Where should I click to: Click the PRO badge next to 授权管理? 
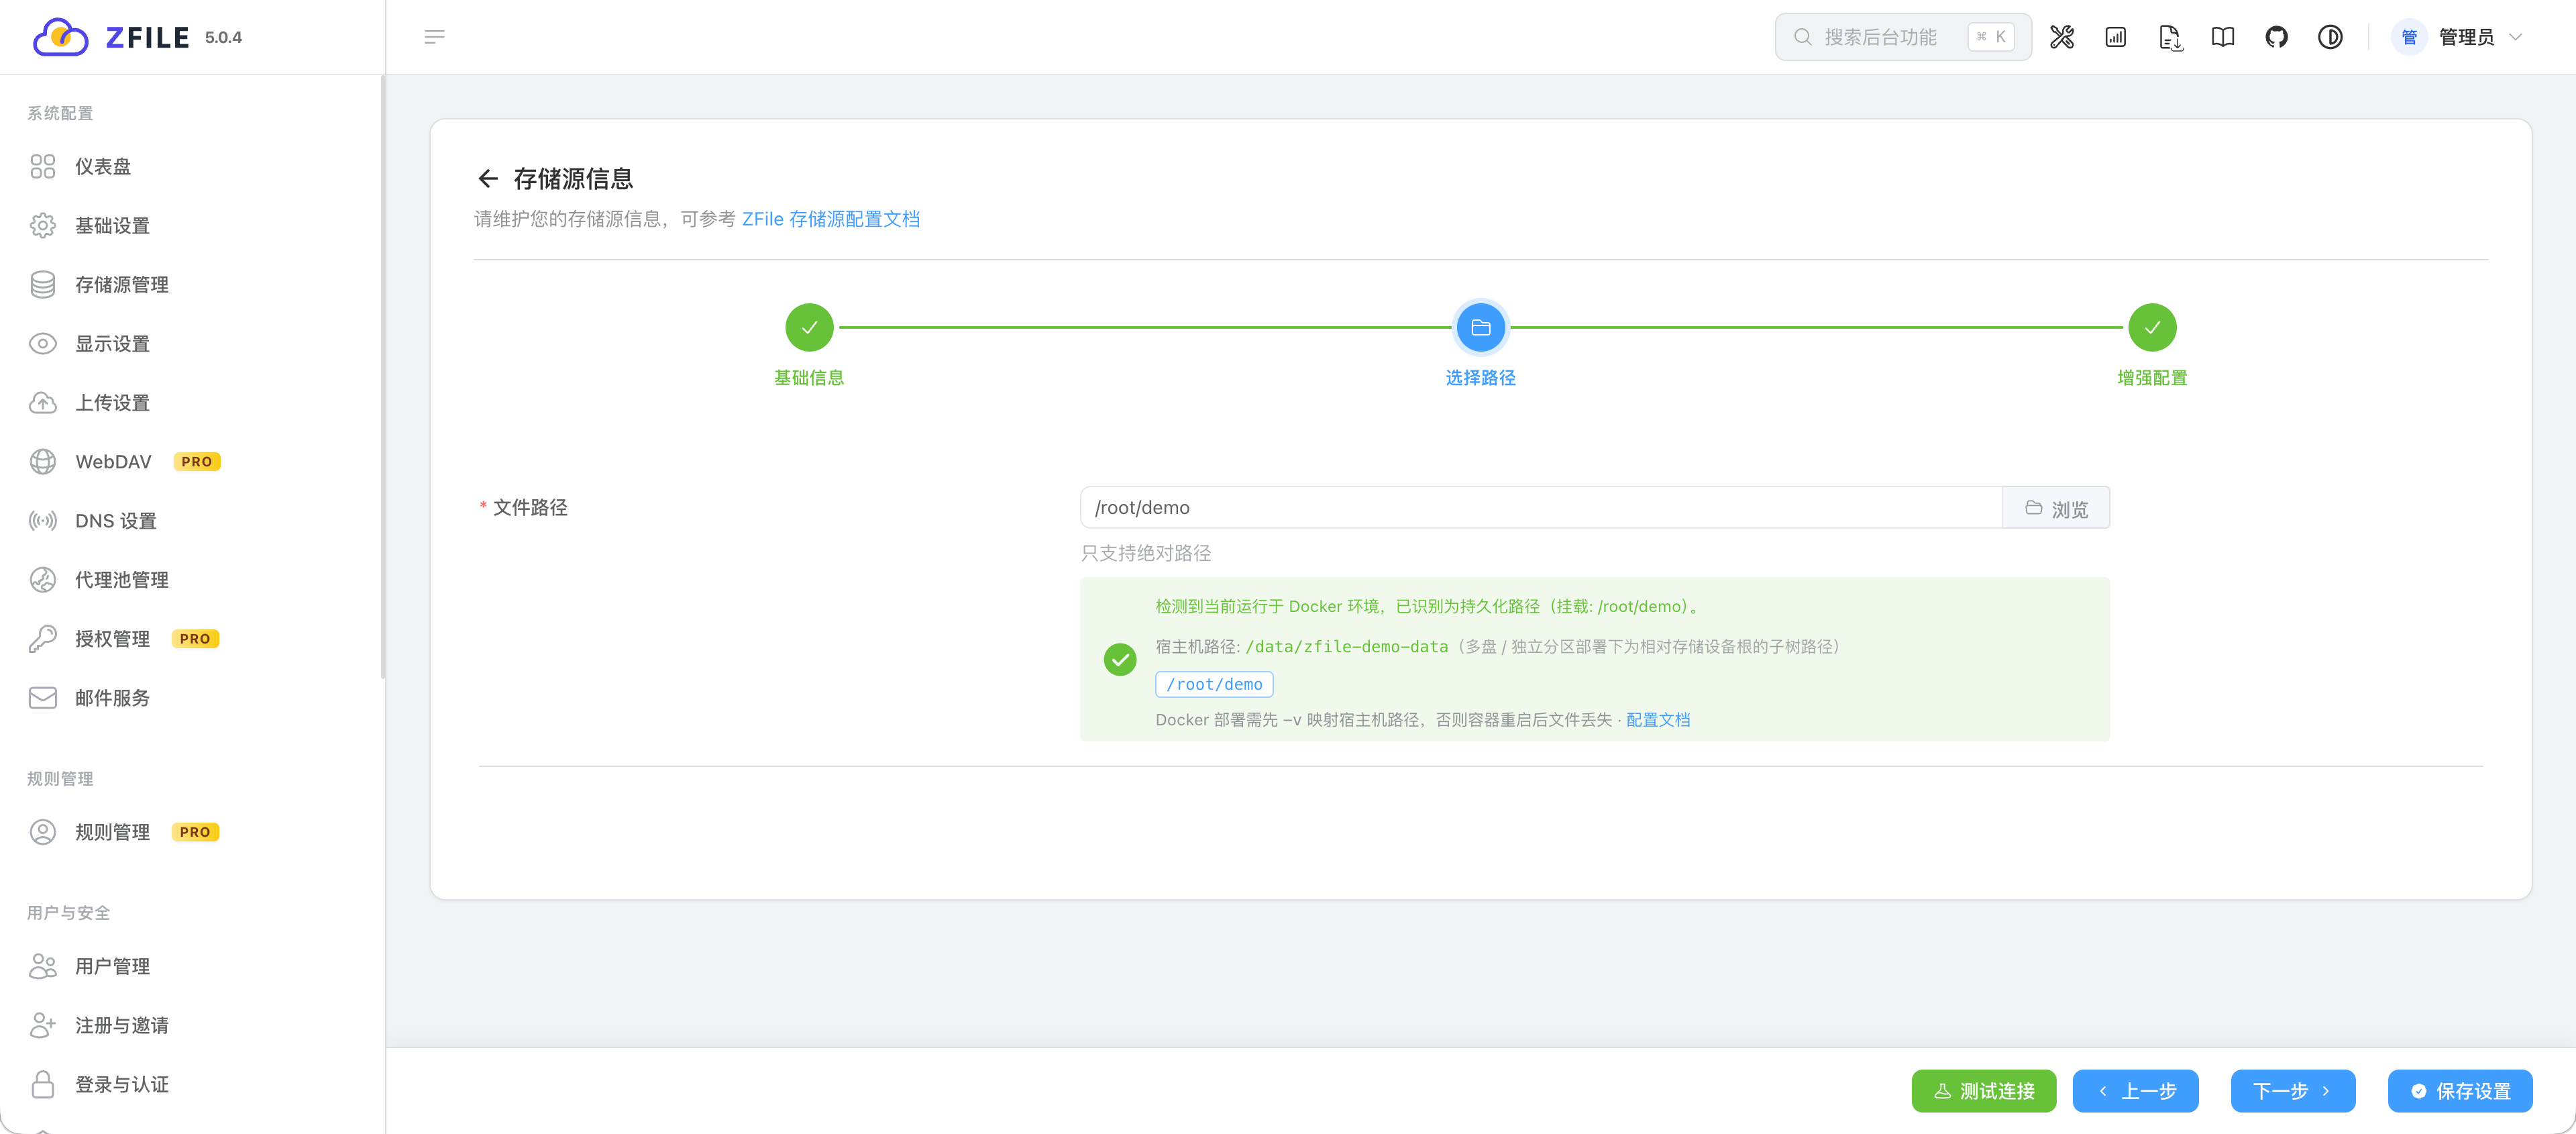point(195,638)
